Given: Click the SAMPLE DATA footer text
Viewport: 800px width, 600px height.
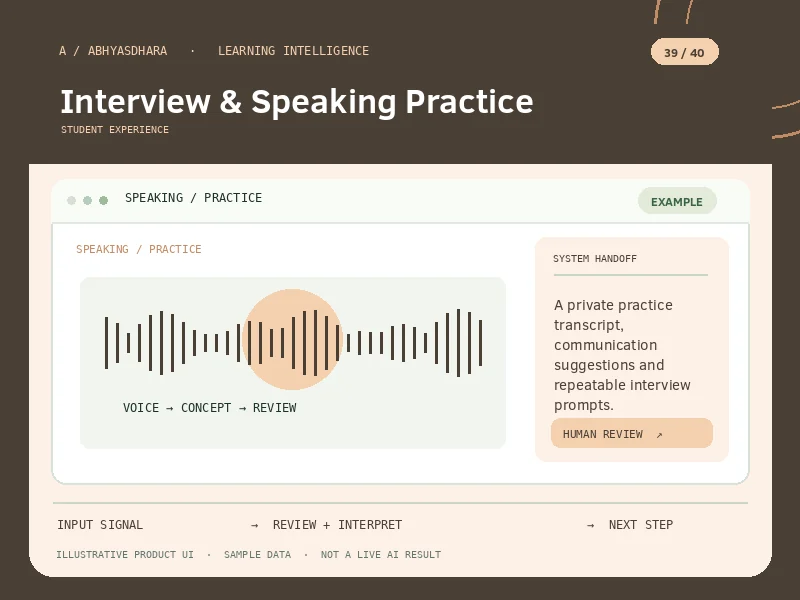Looking at the screenshot, I should click(x=258, y=554).
